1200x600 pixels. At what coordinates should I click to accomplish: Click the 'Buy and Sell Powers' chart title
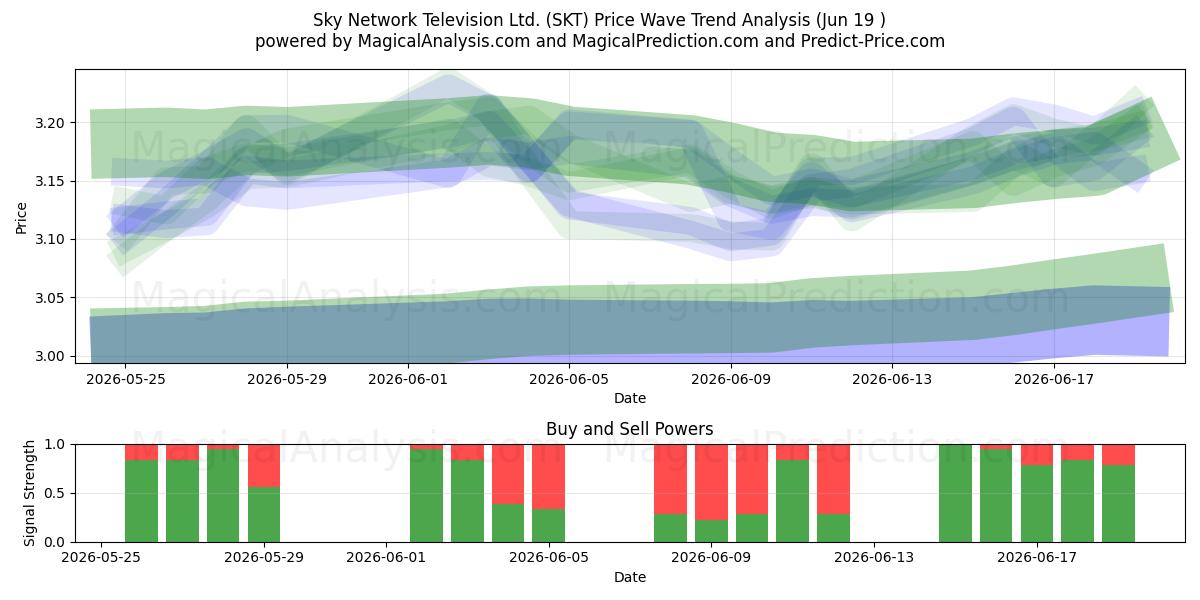630,429
